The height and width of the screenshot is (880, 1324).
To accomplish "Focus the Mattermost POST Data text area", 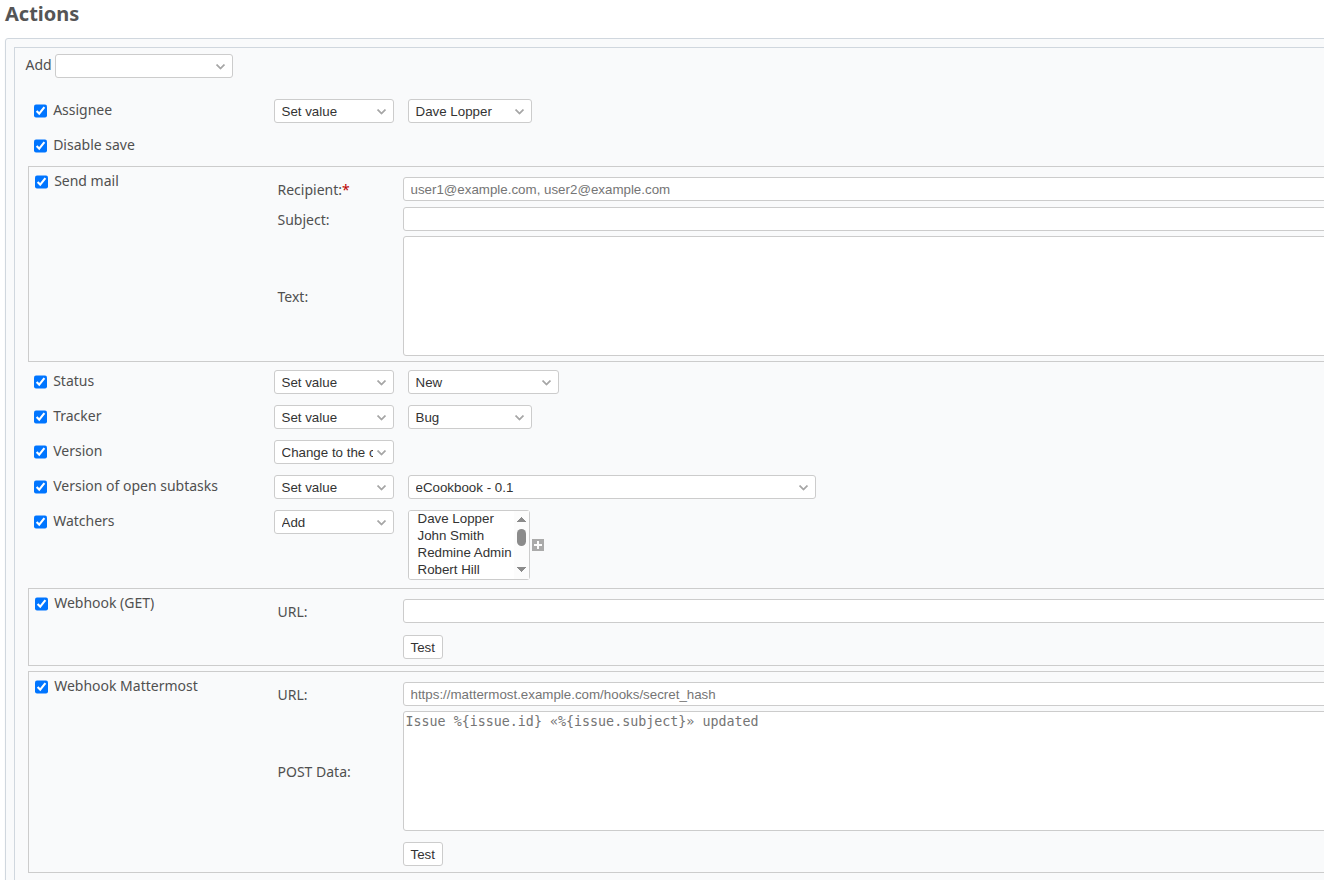I will (x=862, y=771).
